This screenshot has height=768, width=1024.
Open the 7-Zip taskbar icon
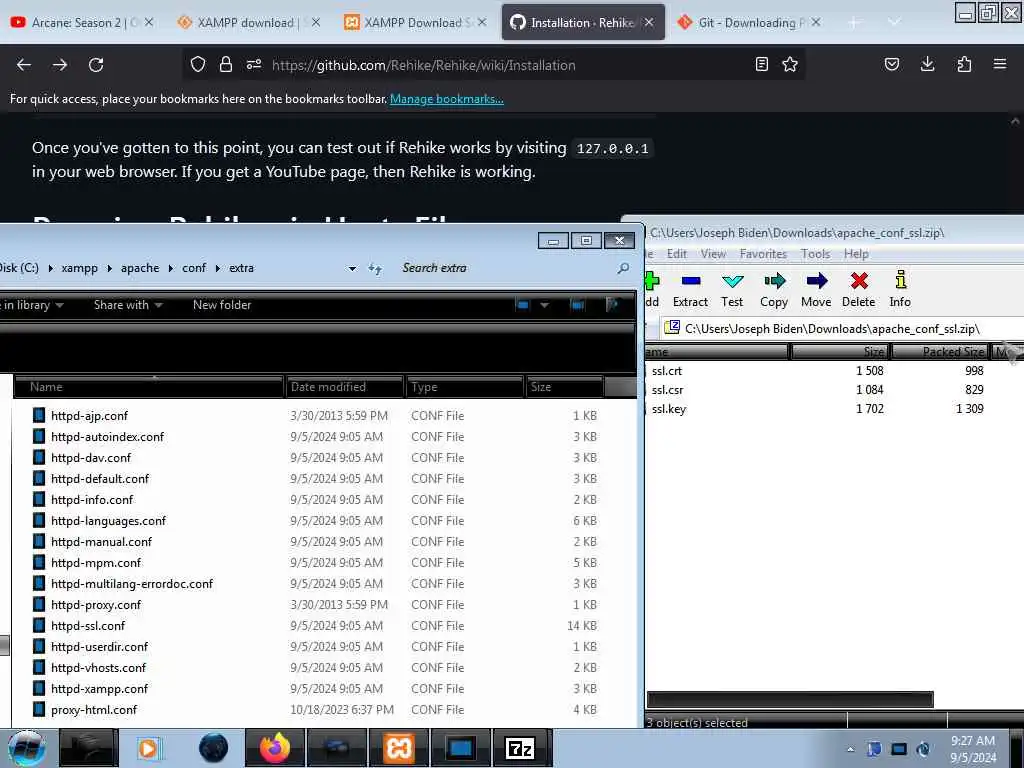(520, 748)
